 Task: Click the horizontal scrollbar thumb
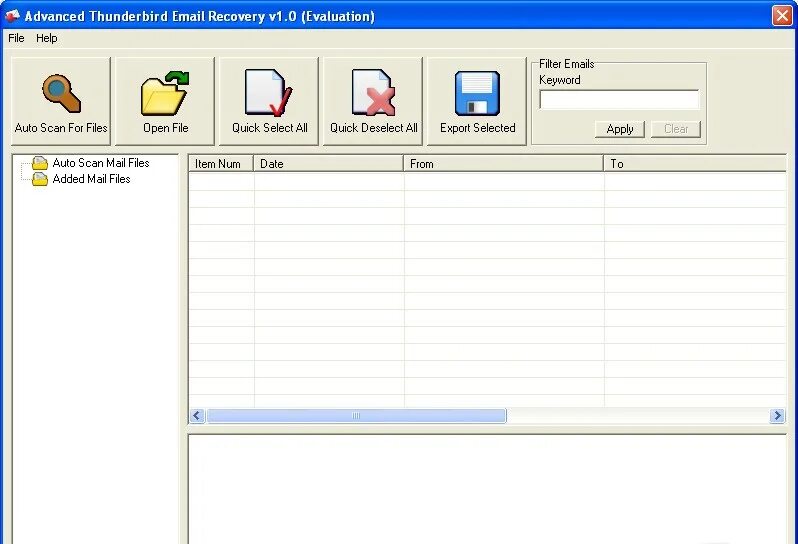(356, 416)
